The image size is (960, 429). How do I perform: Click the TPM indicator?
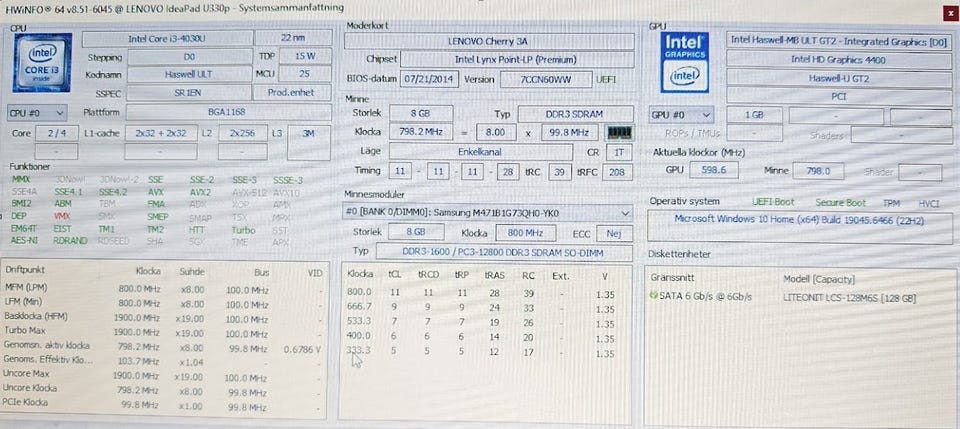tap(891, 203)
